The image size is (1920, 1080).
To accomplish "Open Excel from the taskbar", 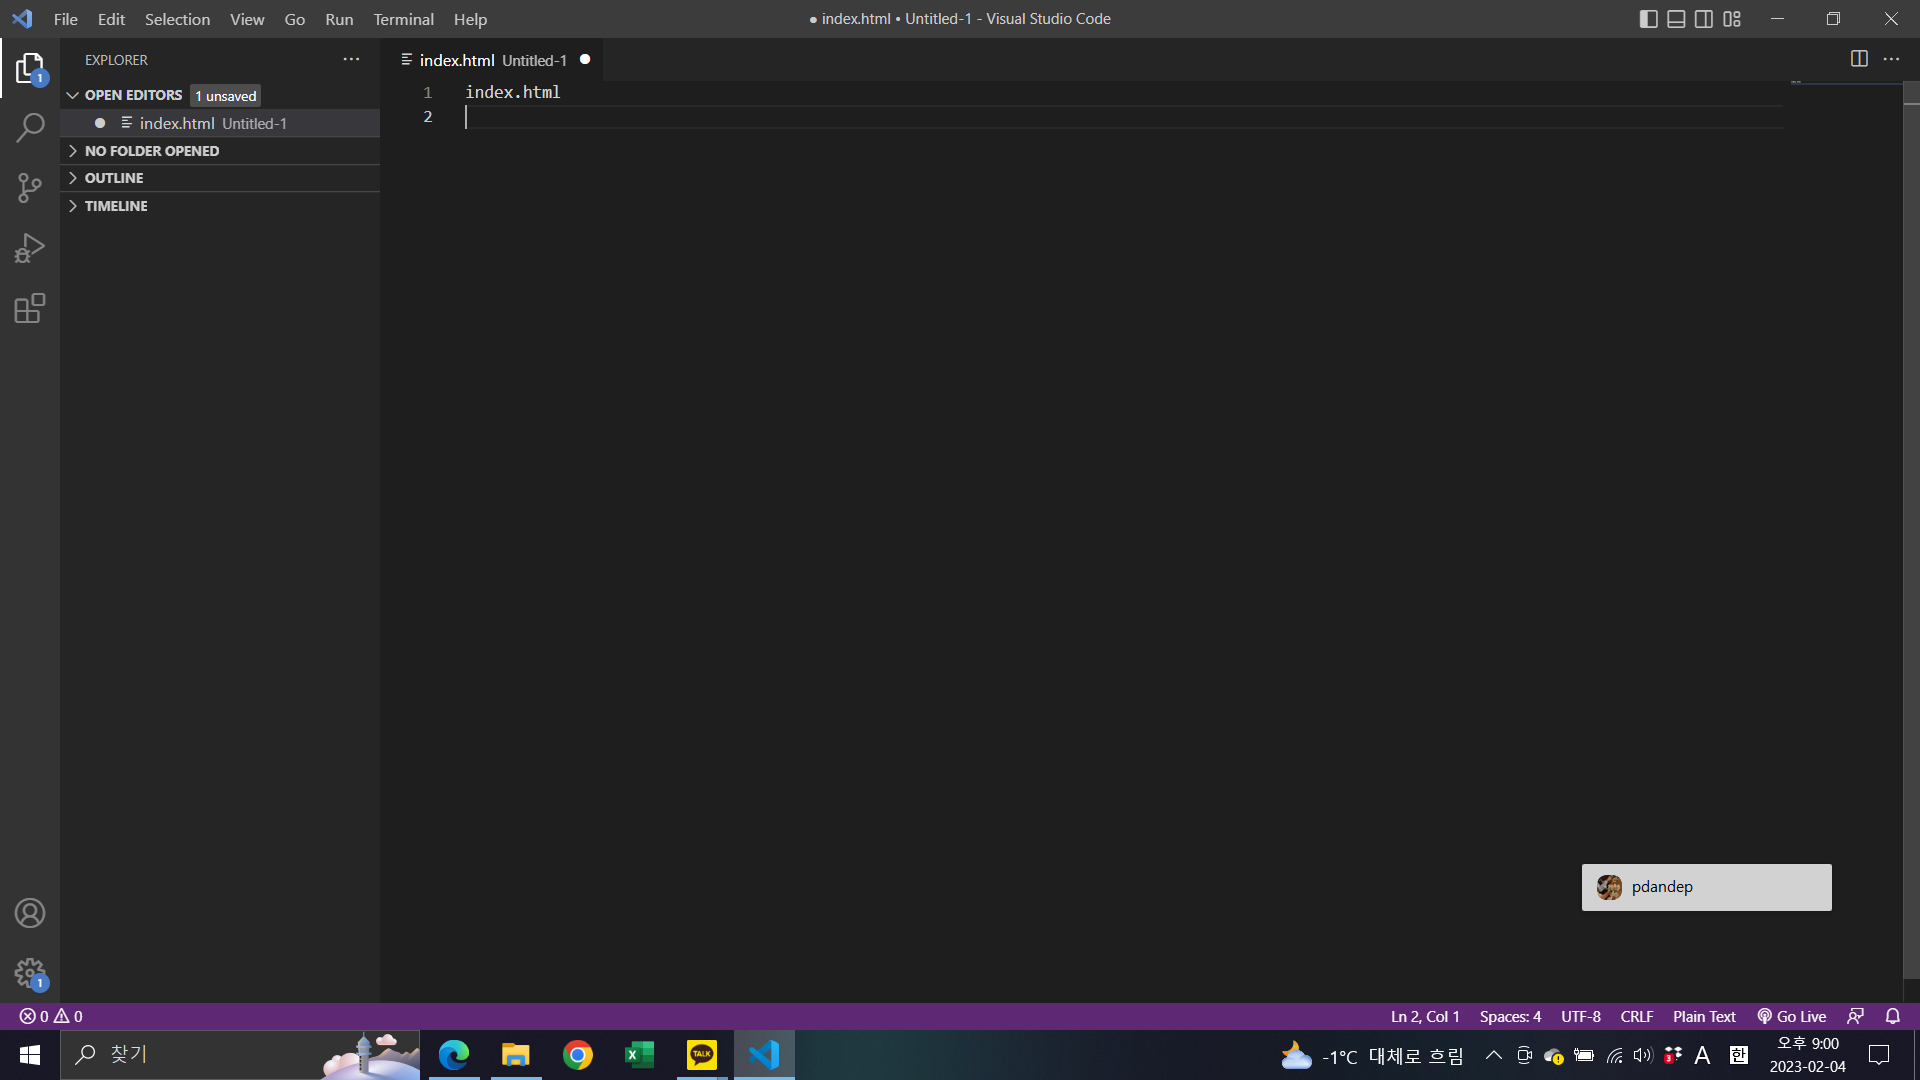I will pyautogui.click(x=640, y=1055).
